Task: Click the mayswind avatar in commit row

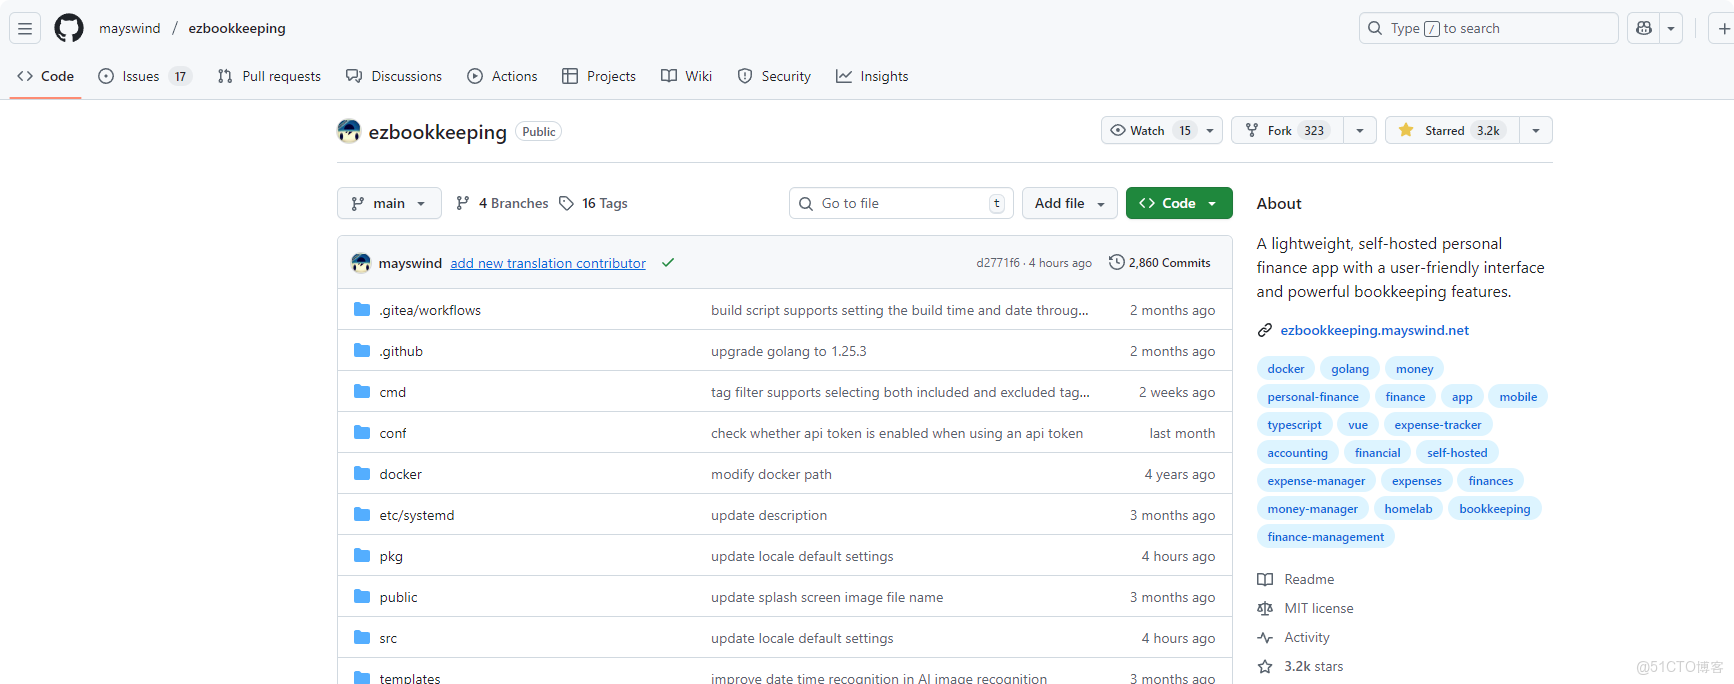Action: pos(361,263)
